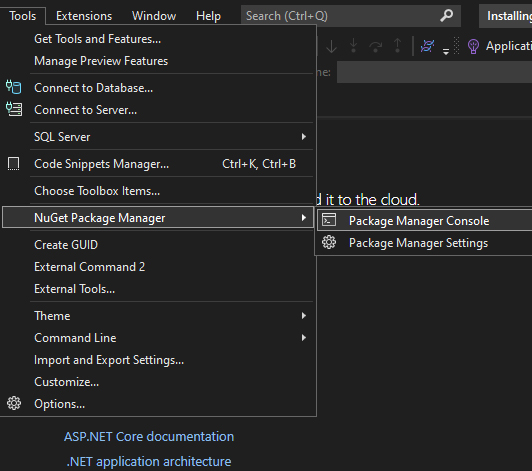Screen dimensions: 532x471
Task: Open the .NET application architecture link
Action: click(x=149, y=461)
